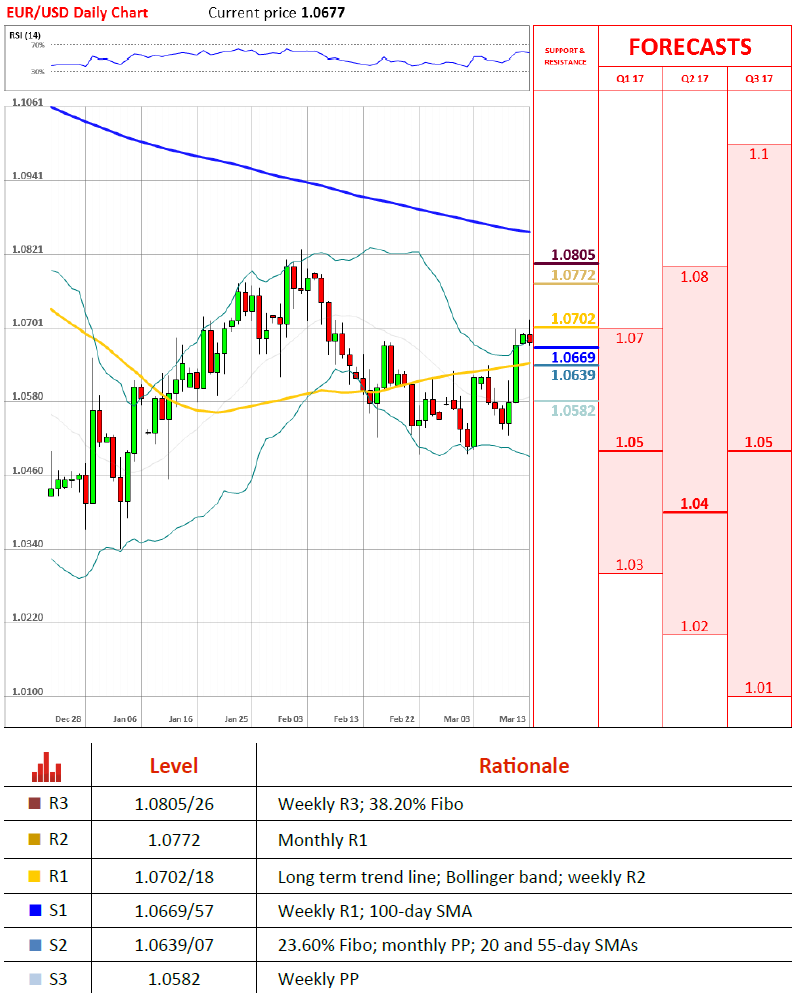
Task: Click the Feb 03 date axis label
Action: (x=291, y=719)
